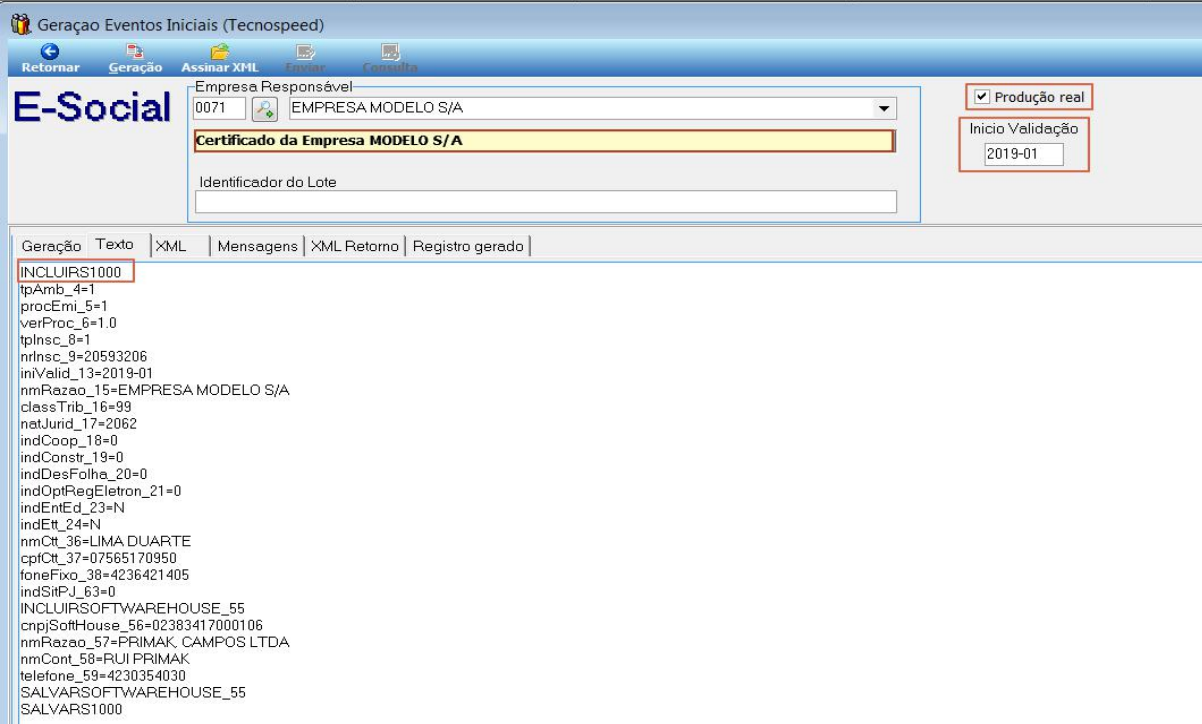Click the foneFixo_38=4236421405 line
This screenshot has height=724, width=1202.
pyautogui.click(x=104, y=575)
